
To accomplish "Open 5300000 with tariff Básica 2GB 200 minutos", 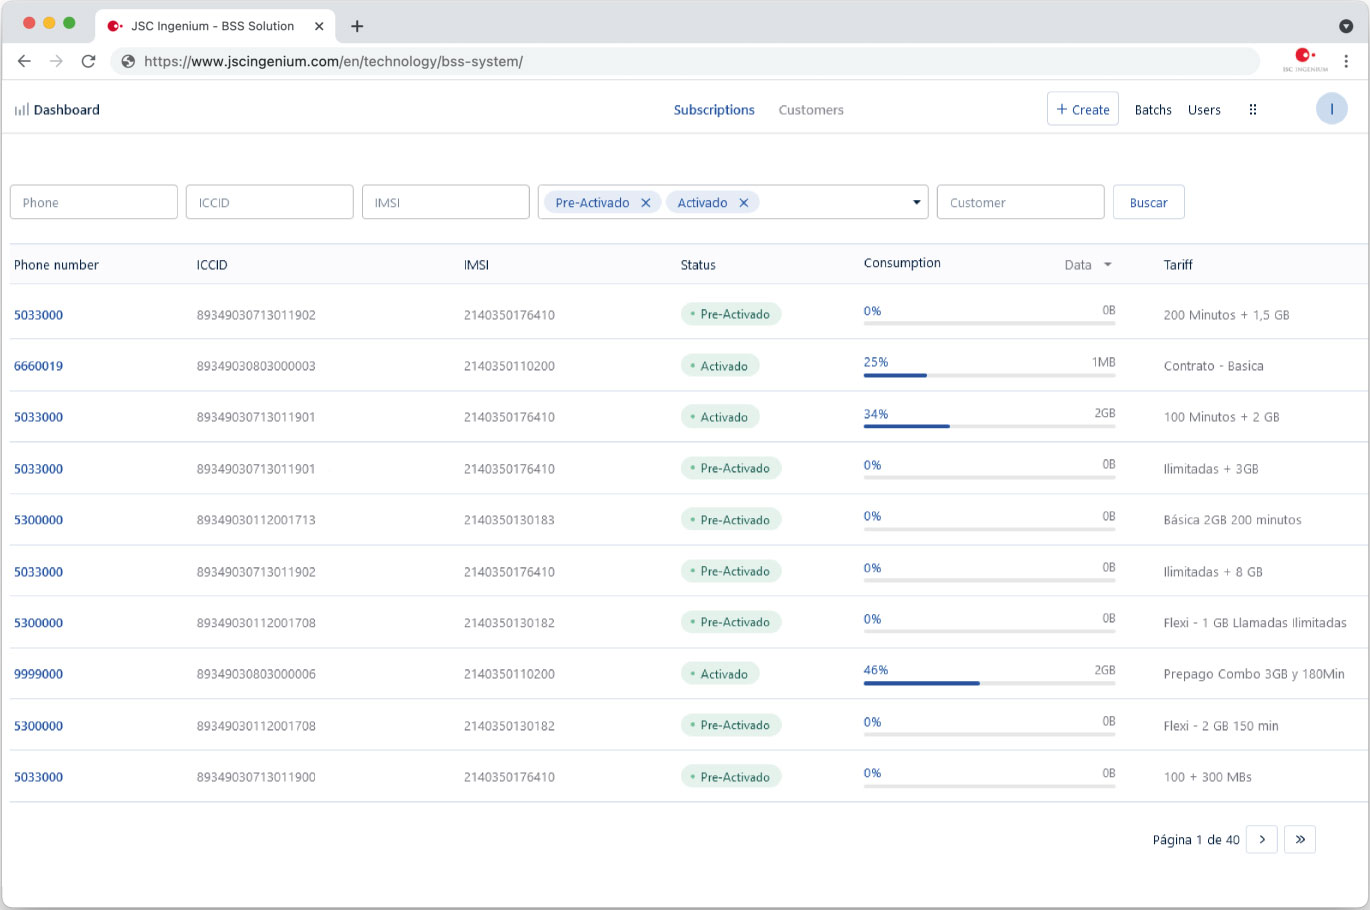I will [38, 520].
